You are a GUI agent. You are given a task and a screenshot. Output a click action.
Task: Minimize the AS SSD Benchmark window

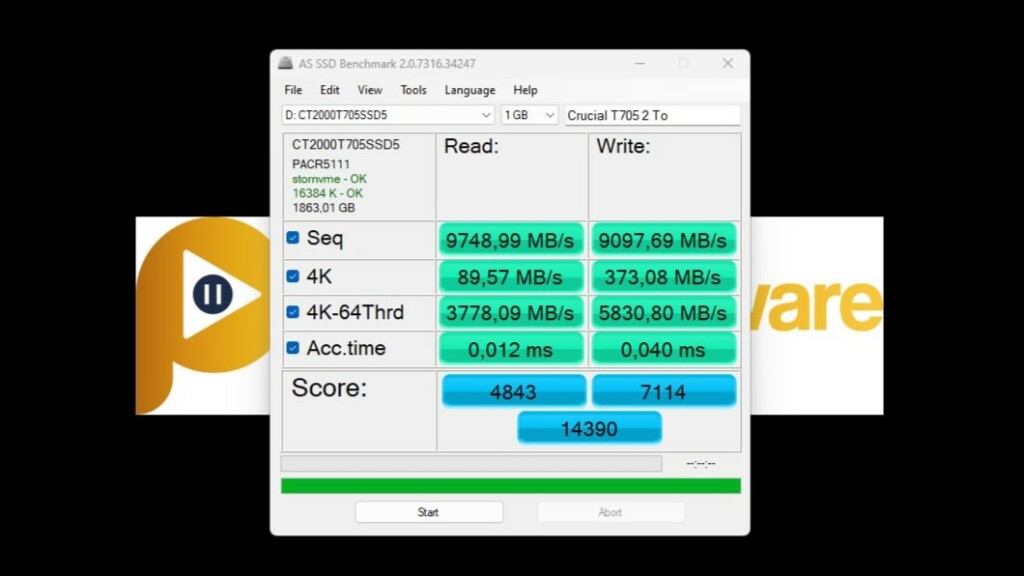click(x=640, y=63)
